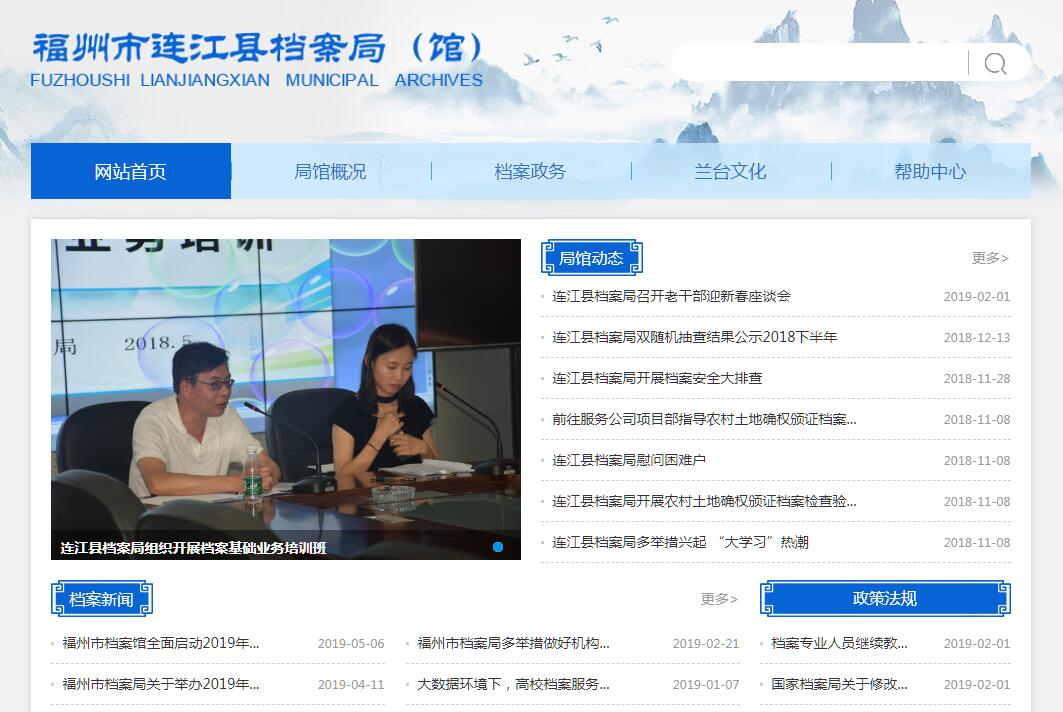The image size is (1063, 712).
Task: Click the search input field
Action: (x=820, y=63)
